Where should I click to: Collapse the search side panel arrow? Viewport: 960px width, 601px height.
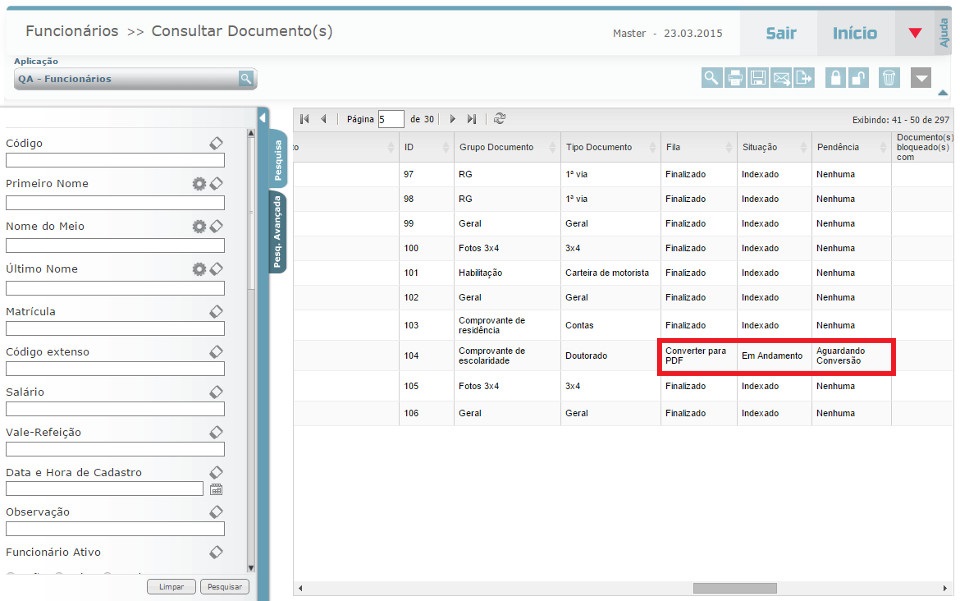coord(262,118)
